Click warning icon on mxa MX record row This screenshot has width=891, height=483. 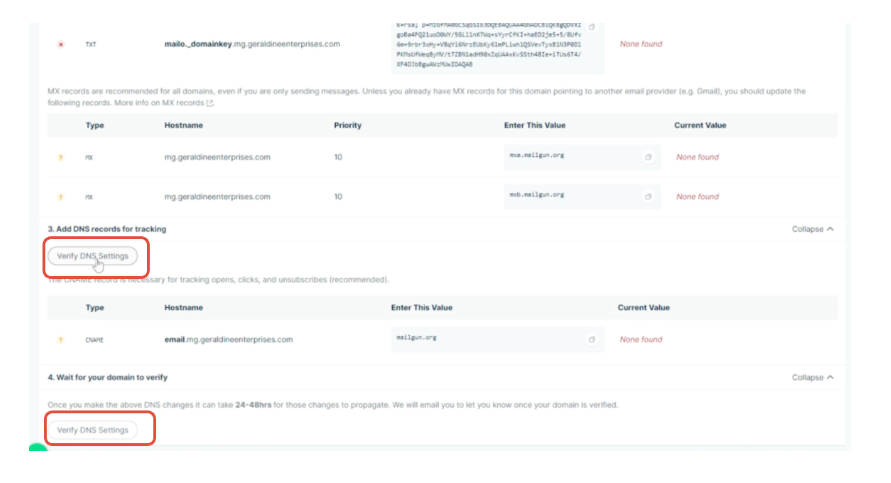click(x=61, y=157)
